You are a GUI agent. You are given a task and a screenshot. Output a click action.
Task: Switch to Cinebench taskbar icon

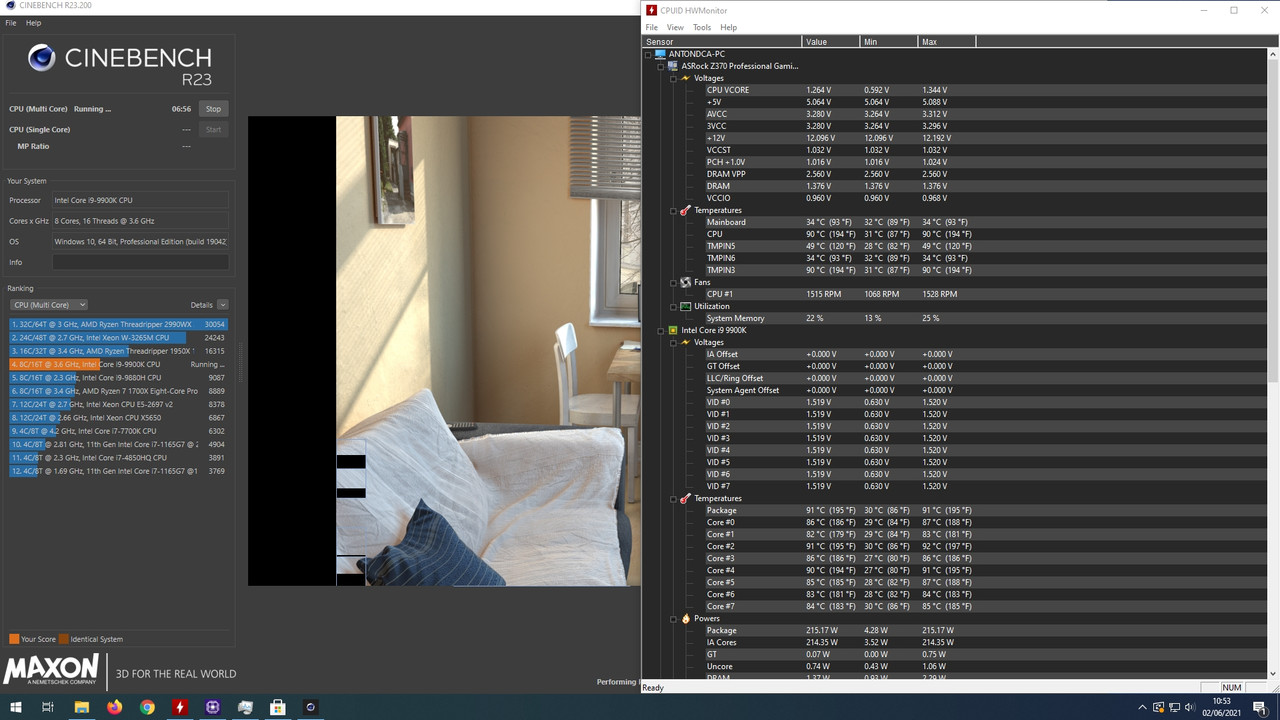point(310,707)
